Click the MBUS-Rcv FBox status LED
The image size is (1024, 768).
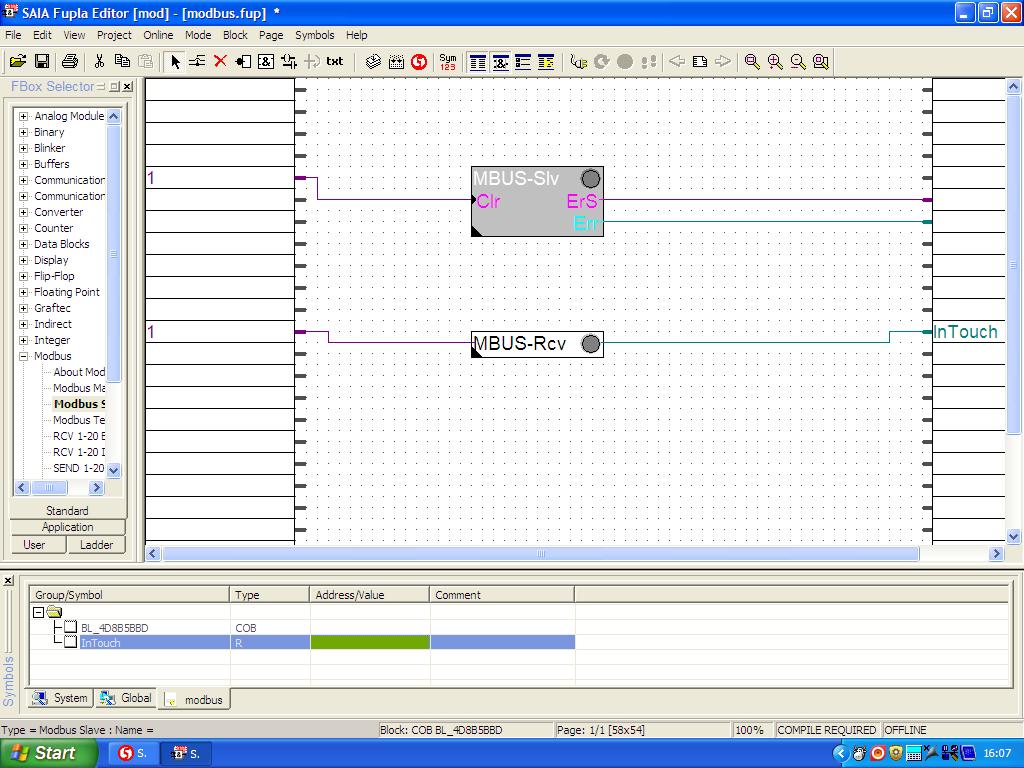[x=590, y=344]
